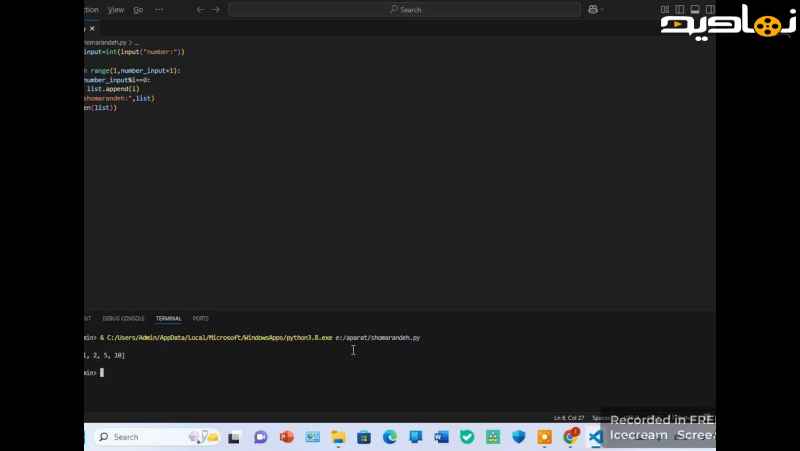
Task: Place cursor on the int(input("number:")) line
Action: point(135,52)
